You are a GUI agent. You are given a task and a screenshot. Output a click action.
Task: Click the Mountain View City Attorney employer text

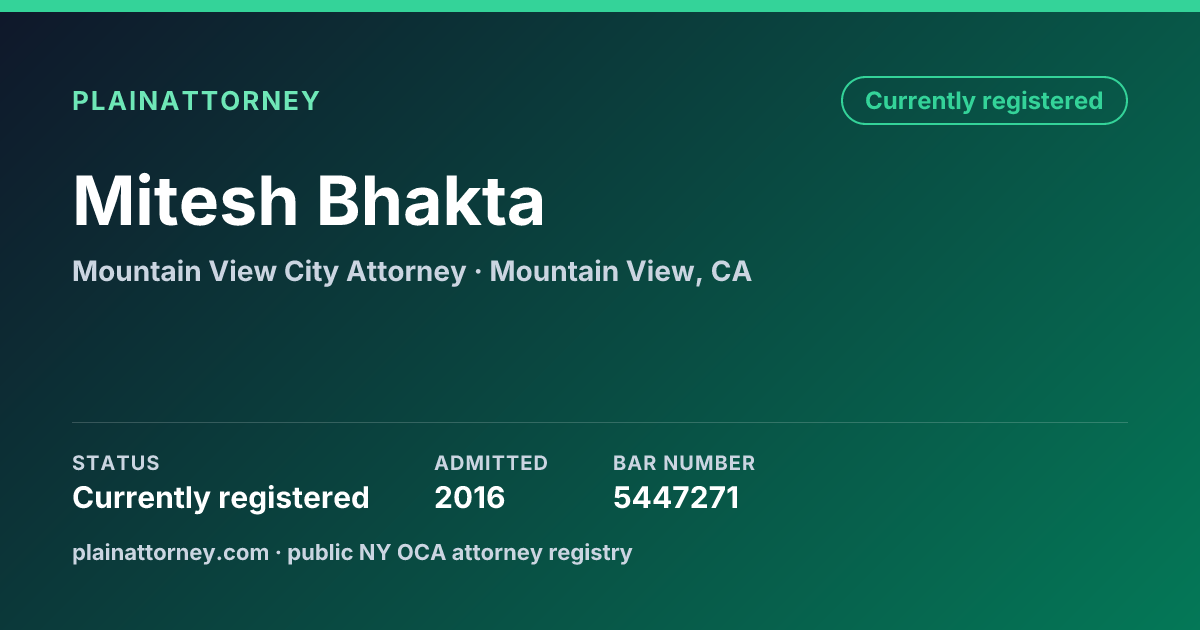tap(269, 271)
